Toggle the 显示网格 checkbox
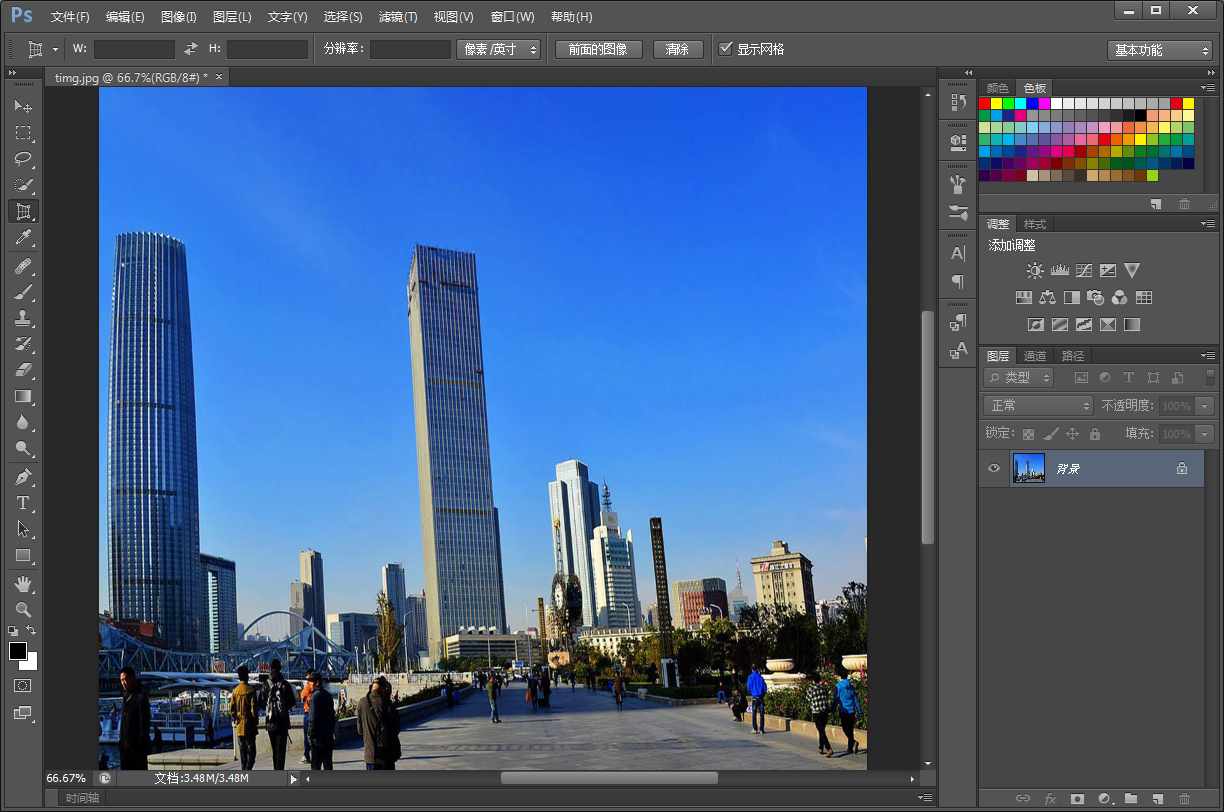 click(x=726, y=49)
